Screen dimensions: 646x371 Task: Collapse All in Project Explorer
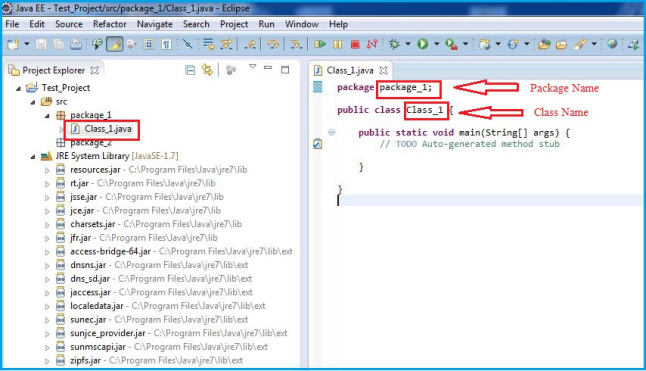(x=190, y=70)
